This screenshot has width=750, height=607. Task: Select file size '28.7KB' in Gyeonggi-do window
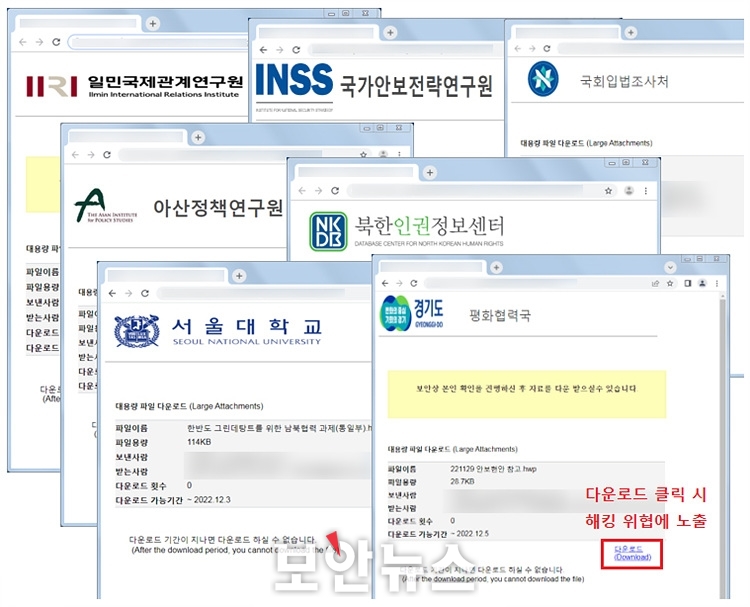pos(462,481)
